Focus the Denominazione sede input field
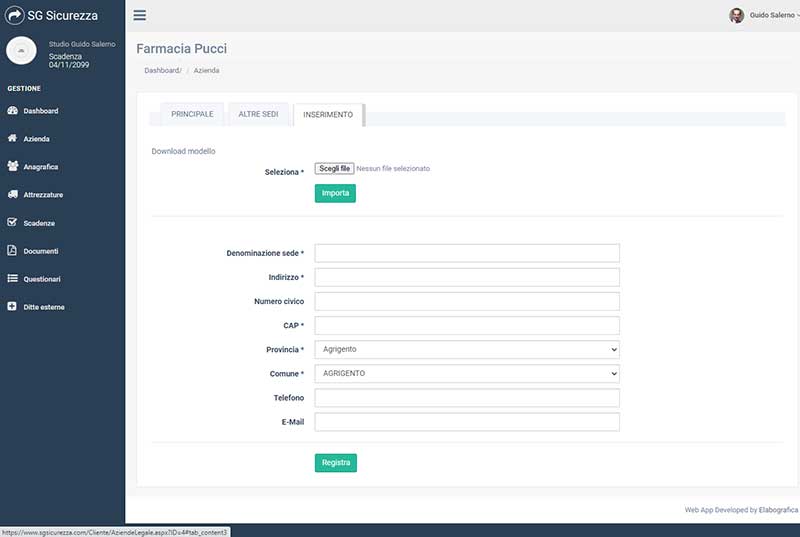 pos(467,253)
